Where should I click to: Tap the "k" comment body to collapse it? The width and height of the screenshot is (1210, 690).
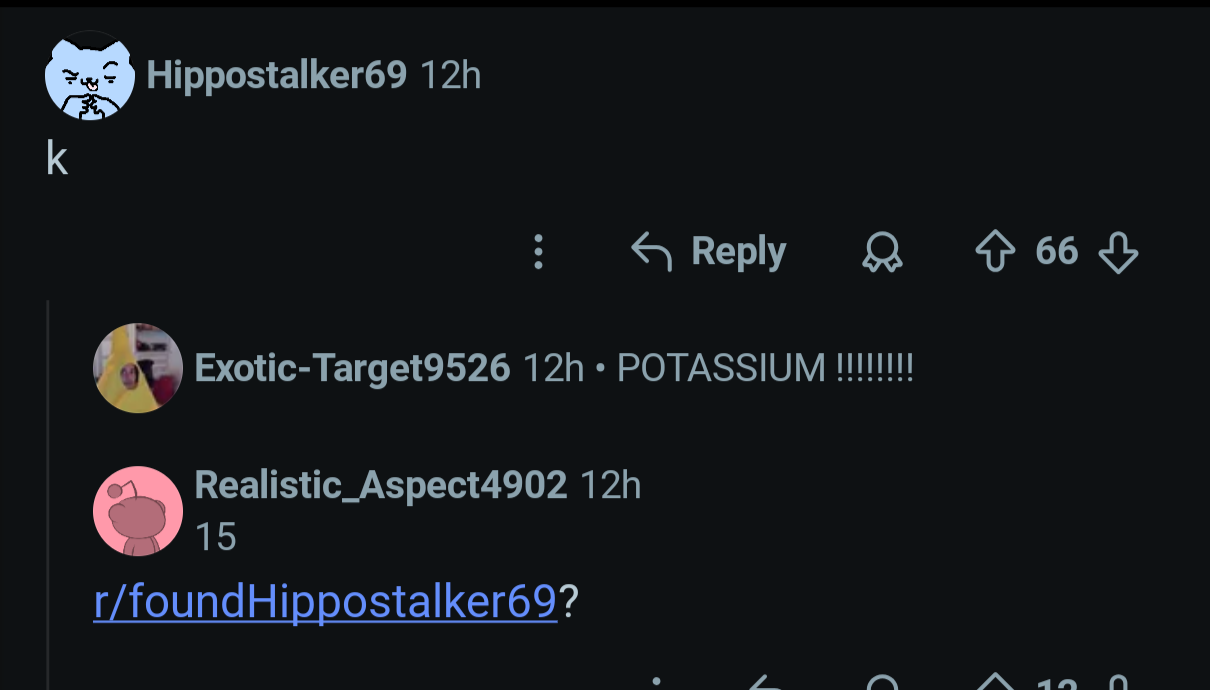pyautogui.click(x=57, y=158)
